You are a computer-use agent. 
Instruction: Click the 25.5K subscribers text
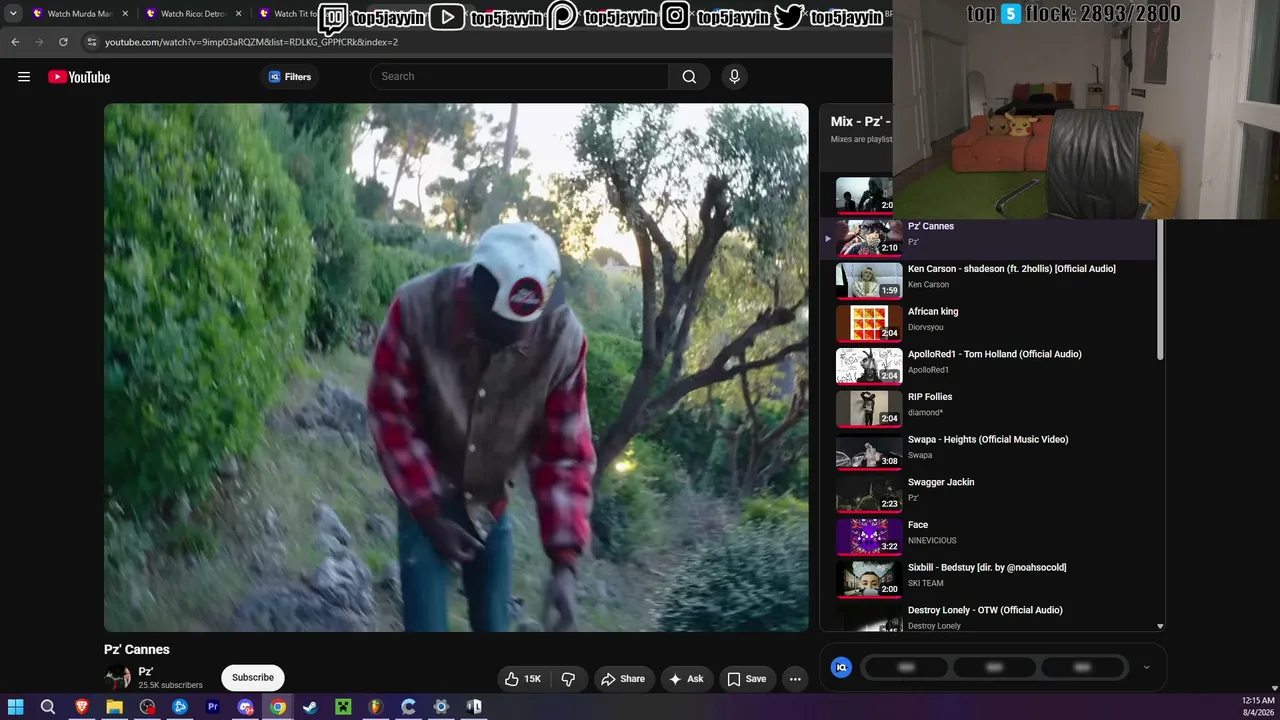point(170,686)
